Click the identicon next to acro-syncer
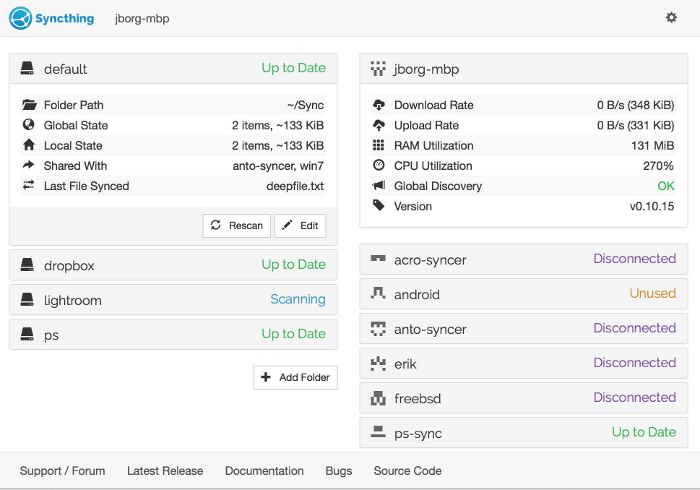 click(378, 259)
